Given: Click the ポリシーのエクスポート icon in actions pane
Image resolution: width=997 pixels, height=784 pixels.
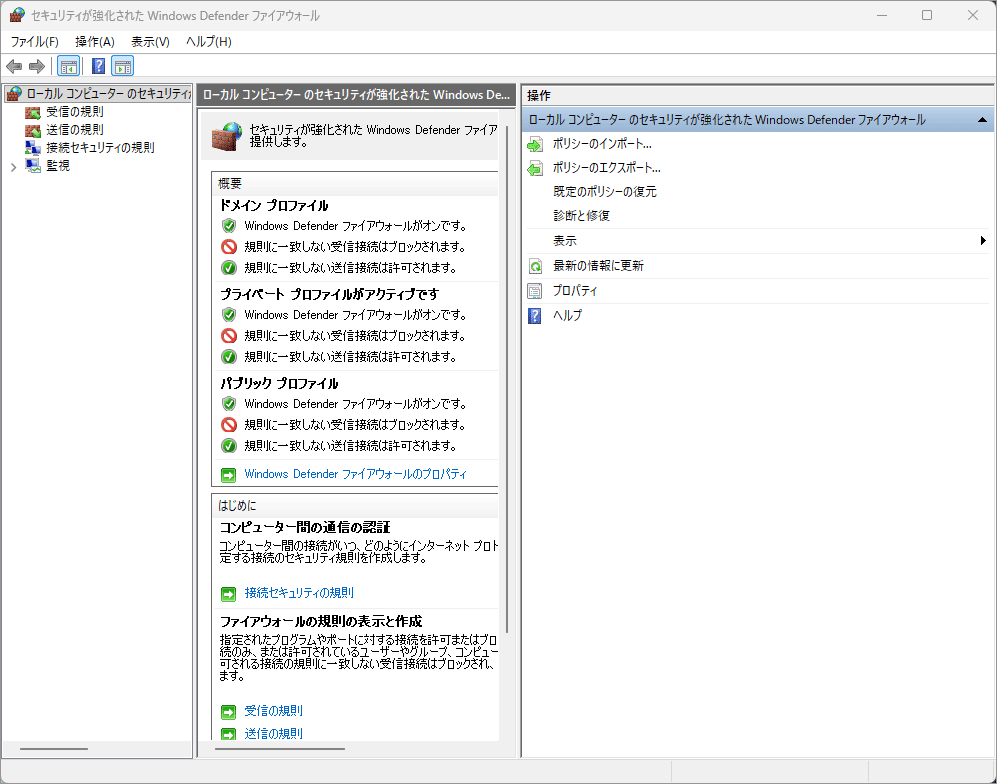Looking at the screenshot, I should point(535,168).
